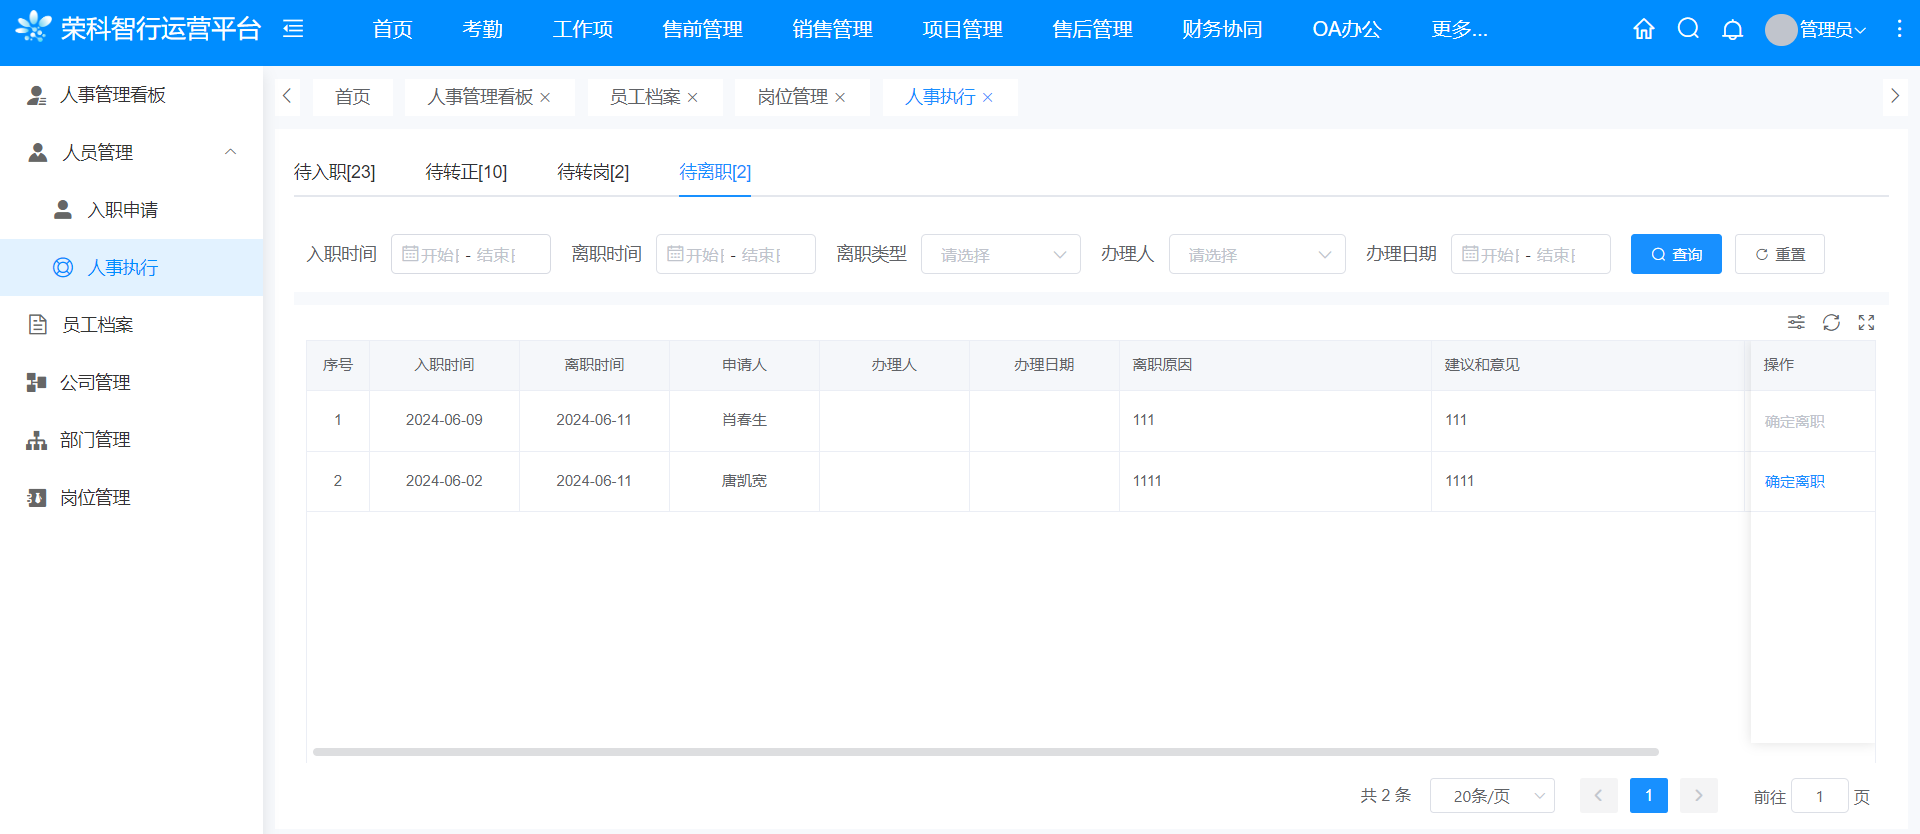The height and width of the screenshot is (834, 1920).
Task: Click 确定离职 link for 唐凯宽
Action: (x=1794, y=481)
